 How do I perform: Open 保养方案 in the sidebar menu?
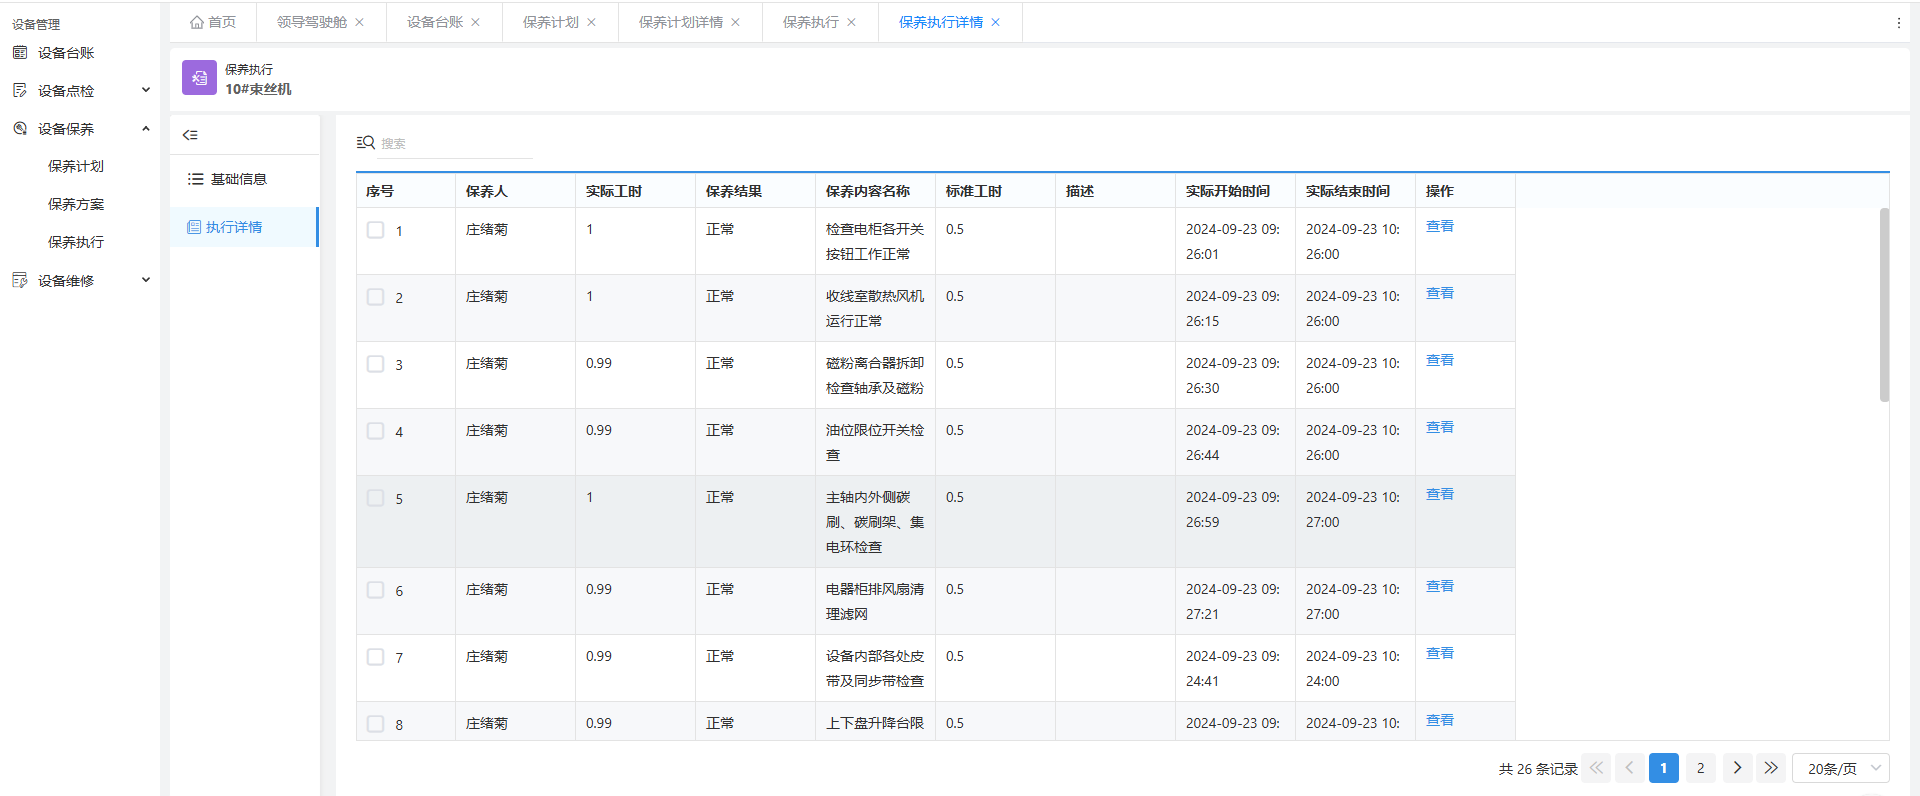pyautogui.click(x=76, y=204)
